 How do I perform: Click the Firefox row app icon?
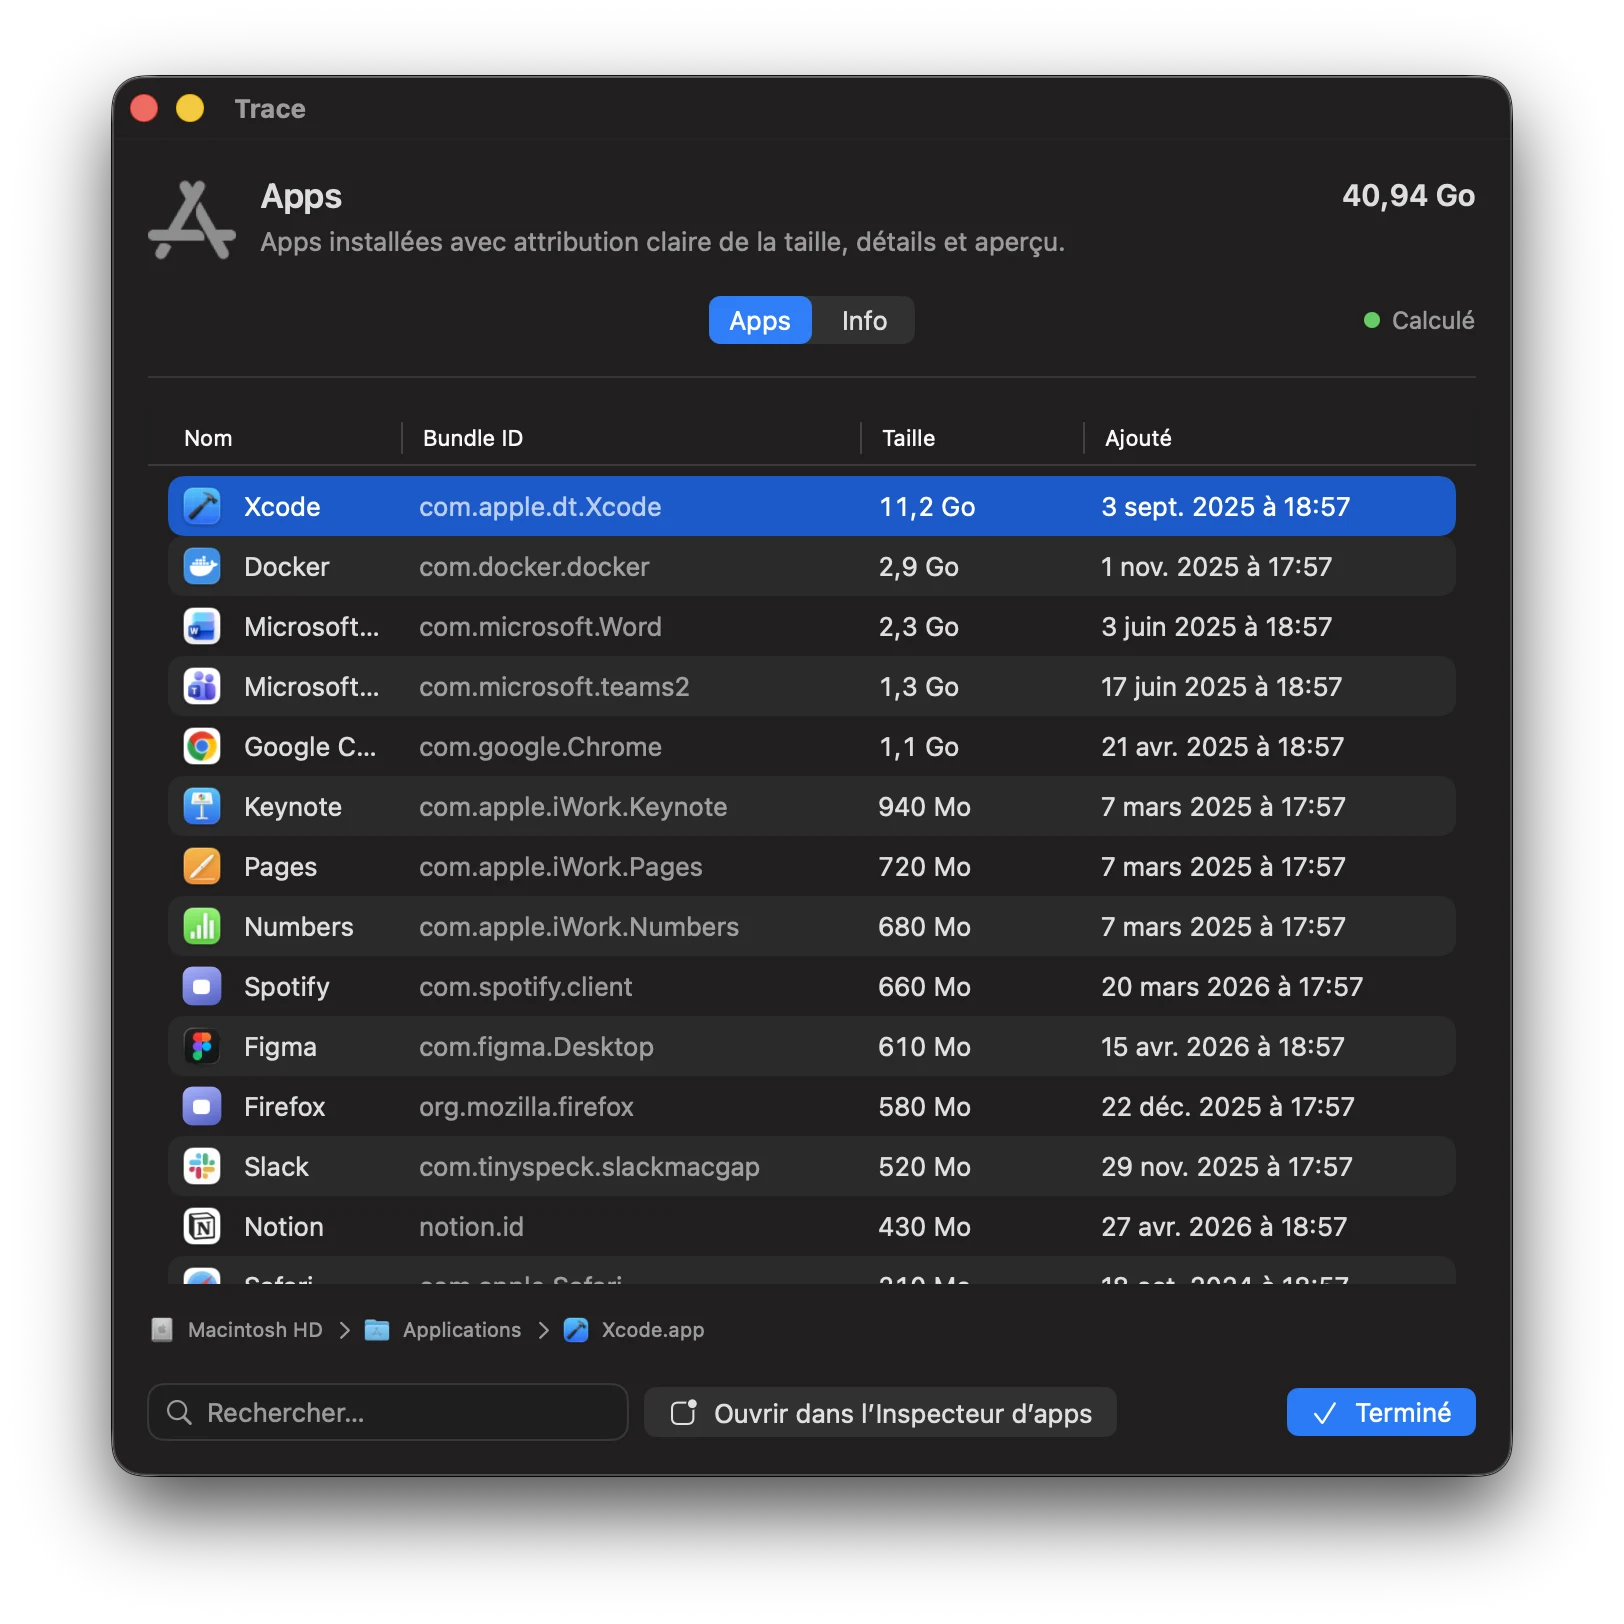(x=202, y=1107)
